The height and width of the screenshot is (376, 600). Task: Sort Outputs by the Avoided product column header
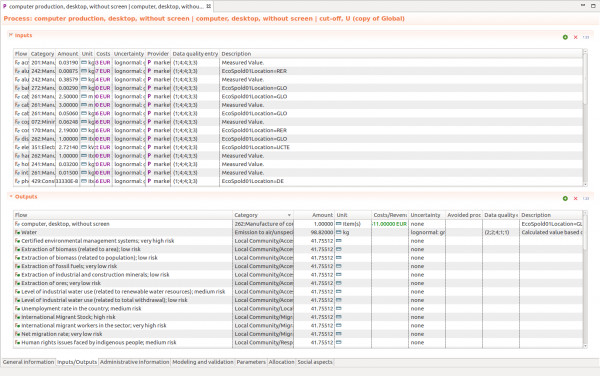pyautogui.click(x=464, y=215)
